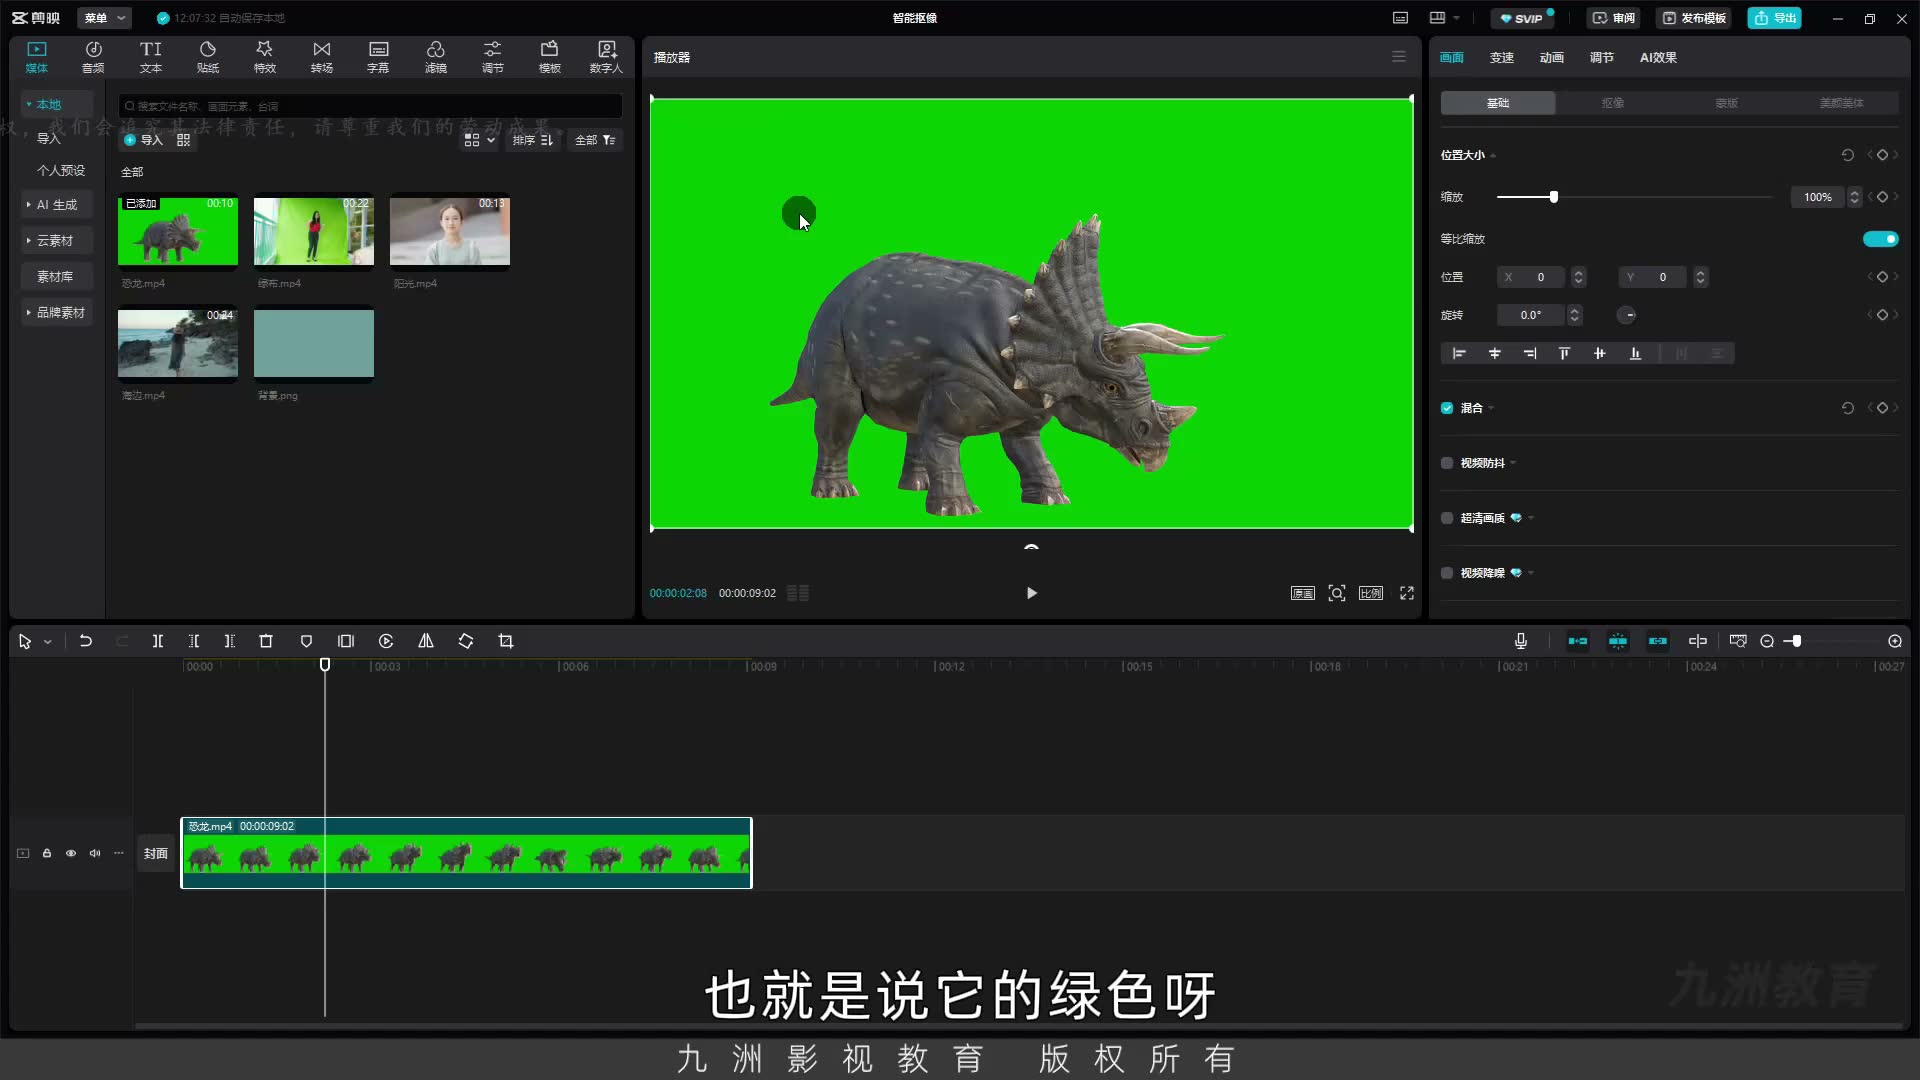Click the crop tool icon

pyautogui.click(x=506, y=641)
